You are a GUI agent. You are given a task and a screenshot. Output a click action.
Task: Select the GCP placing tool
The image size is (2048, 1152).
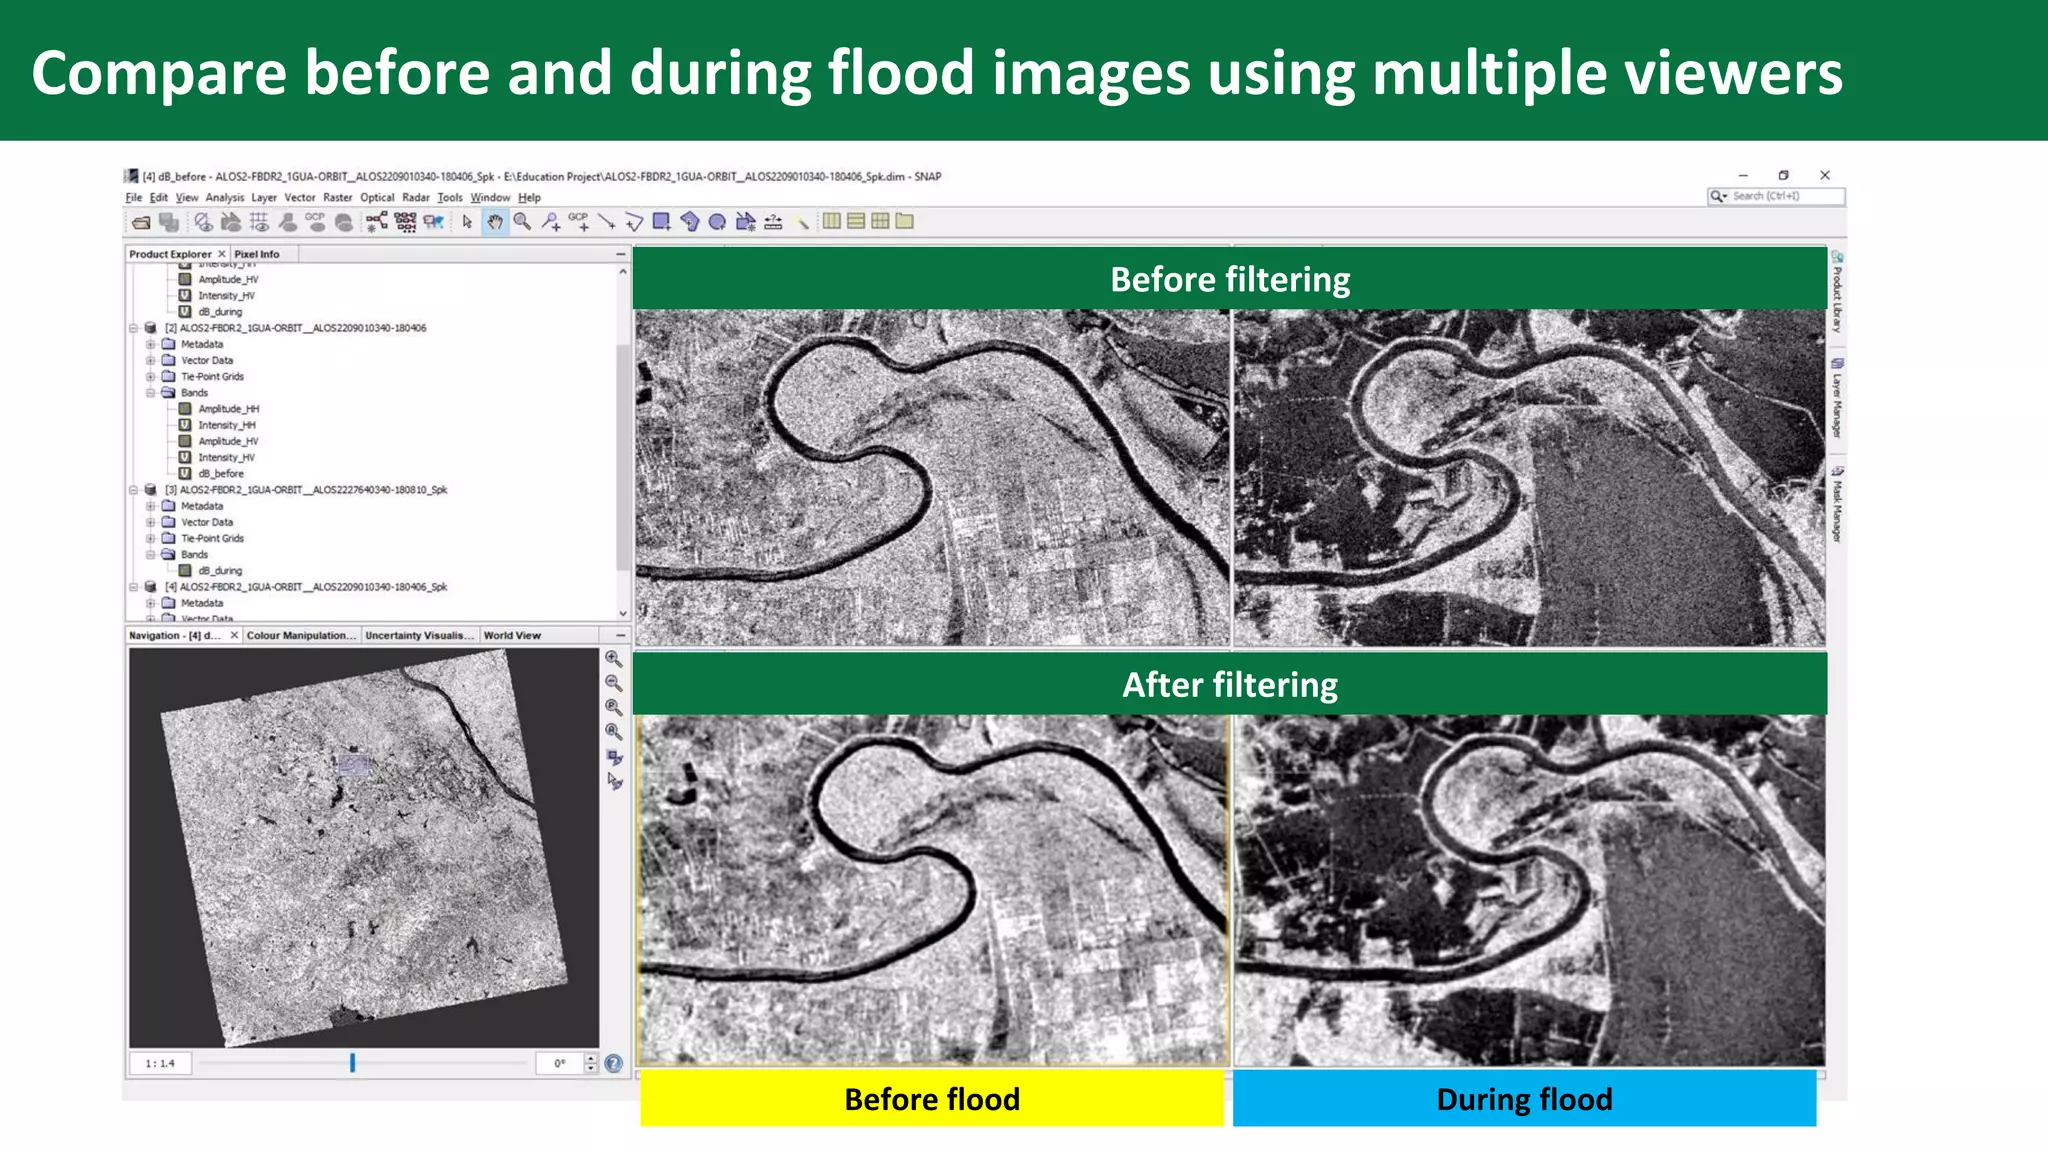pos(579,222)
